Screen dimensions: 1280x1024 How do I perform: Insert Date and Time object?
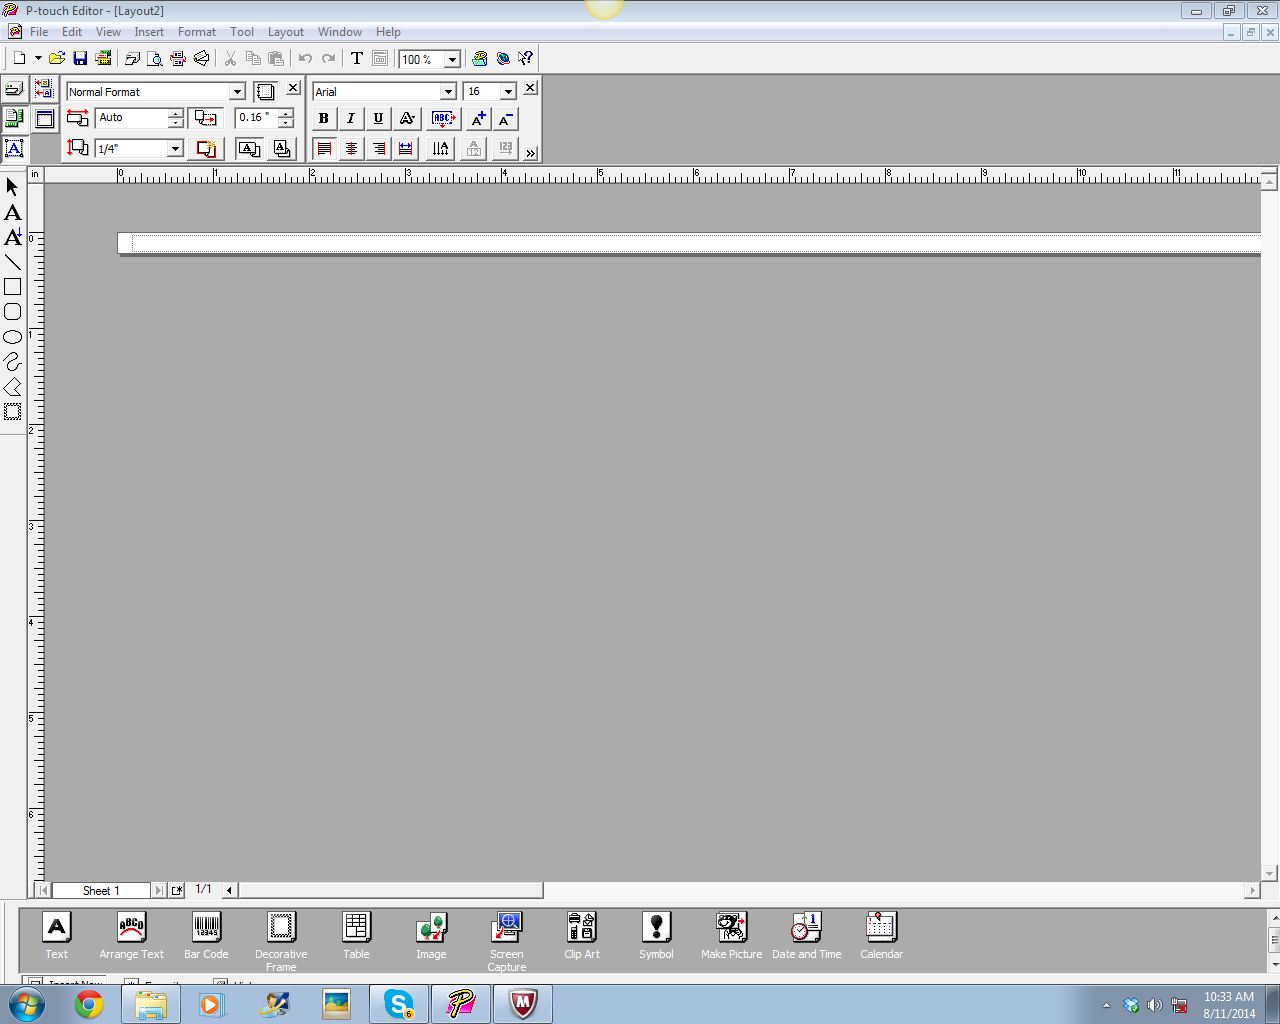coord(806,936)
